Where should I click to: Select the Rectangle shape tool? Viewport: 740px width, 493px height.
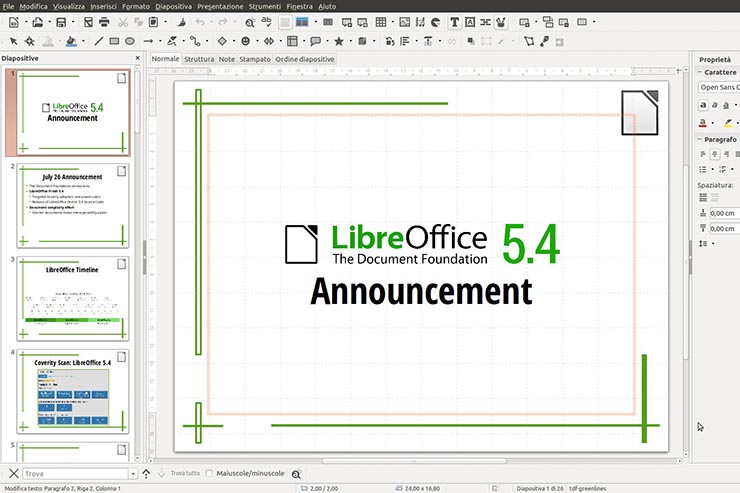(114, 41)
